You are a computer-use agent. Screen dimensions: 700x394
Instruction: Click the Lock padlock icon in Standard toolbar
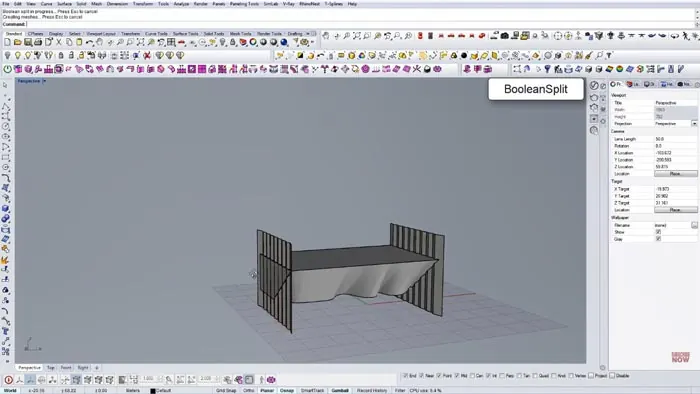coord(232,42)
